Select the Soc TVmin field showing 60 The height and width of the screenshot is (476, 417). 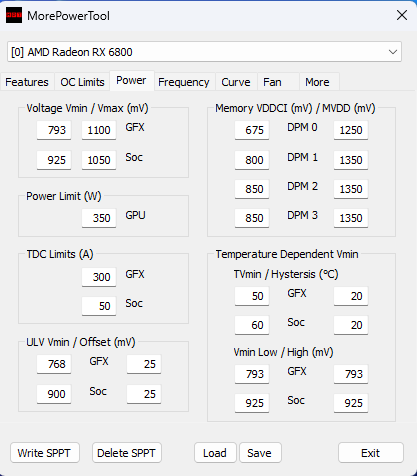252,325
